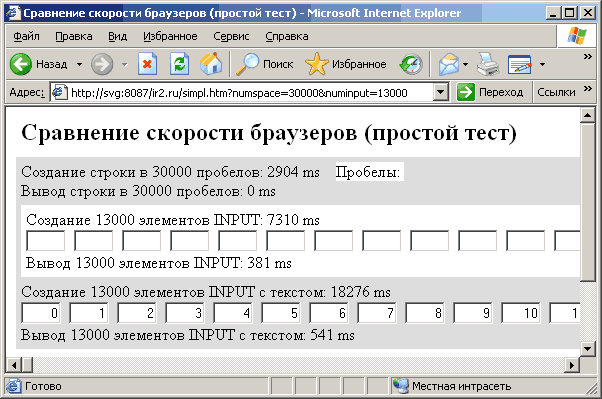Open Избранное with the star icon
The height and width of the screenshot is (399, 602).
pyautogui.click(x=346, y=64)
